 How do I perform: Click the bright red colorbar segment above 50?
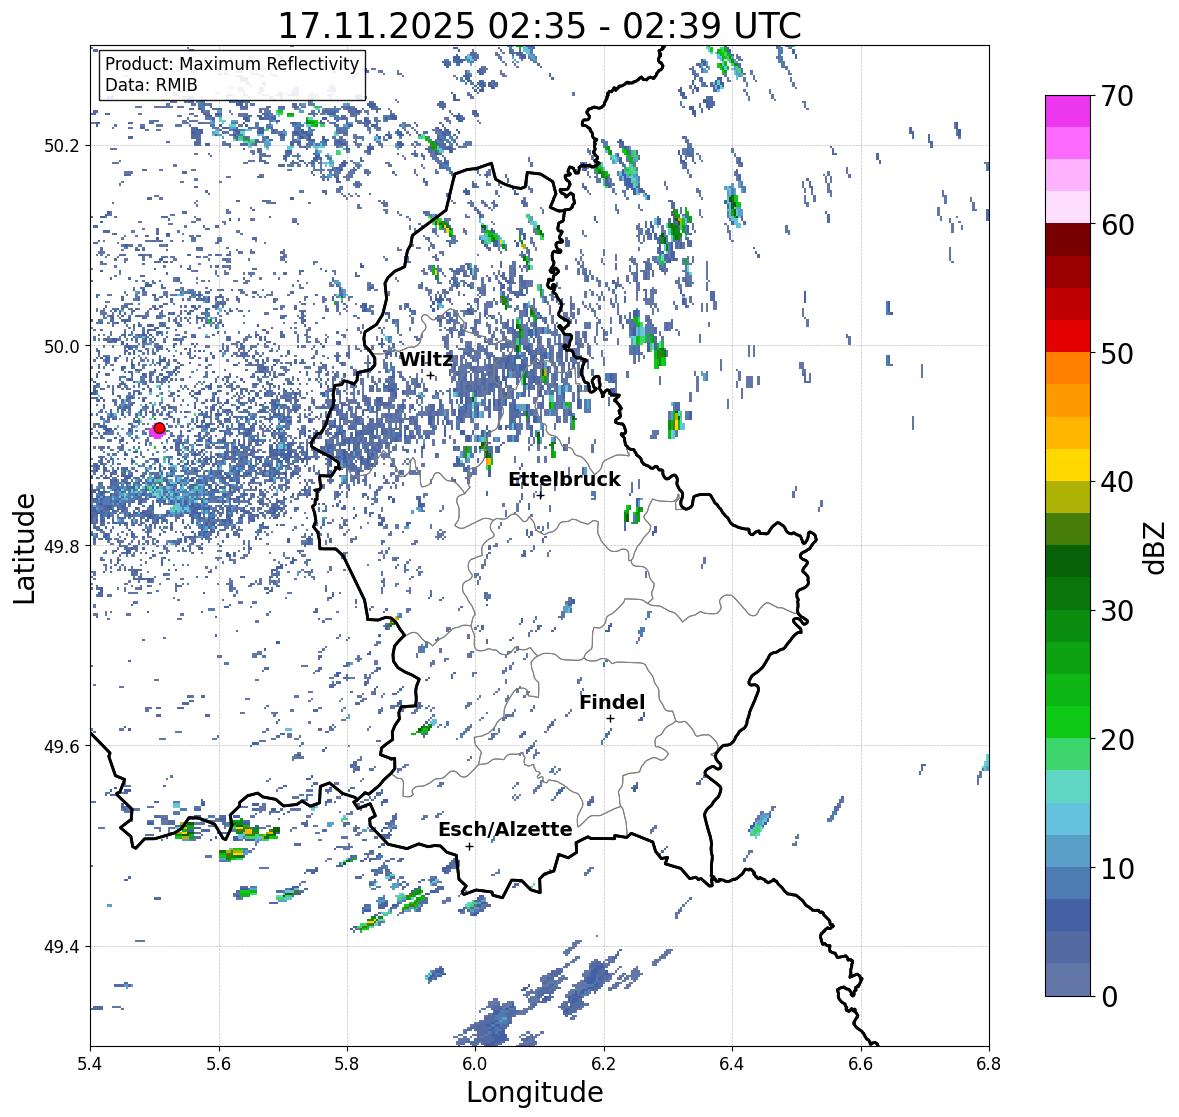pyautogui.click(x=1068, y=336)
